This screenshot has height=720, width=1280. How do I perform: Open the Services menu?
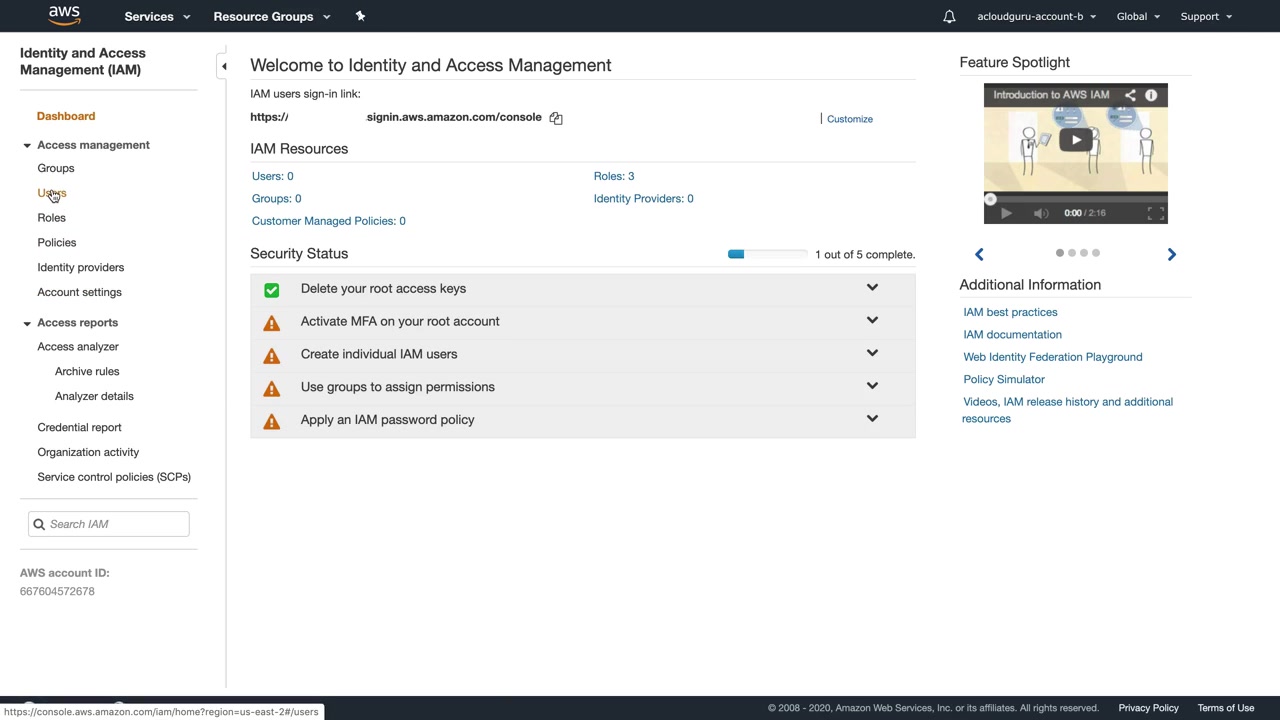[x=157, y=16]
